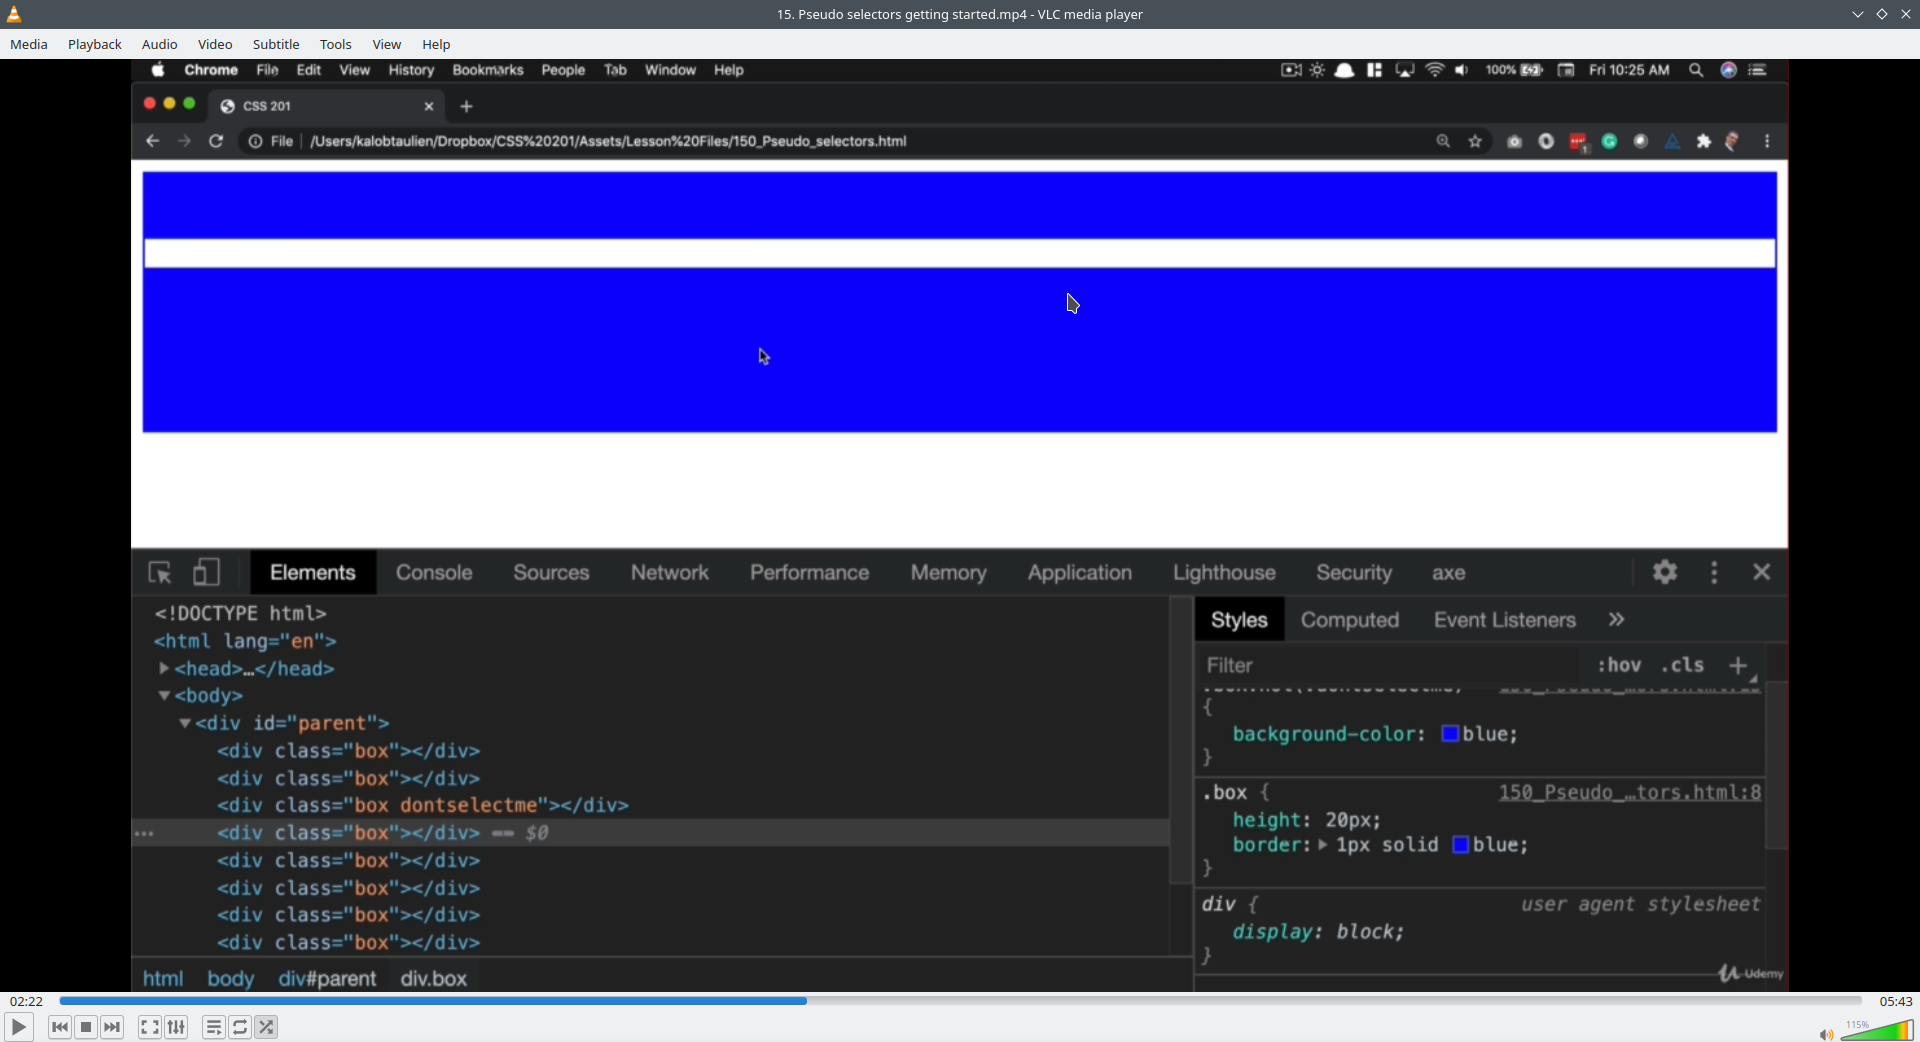Image resolution: width=1920 pixels, height=1042 pixels.
Task: Add new style rule plus icon
Action: coord(1739,666)
